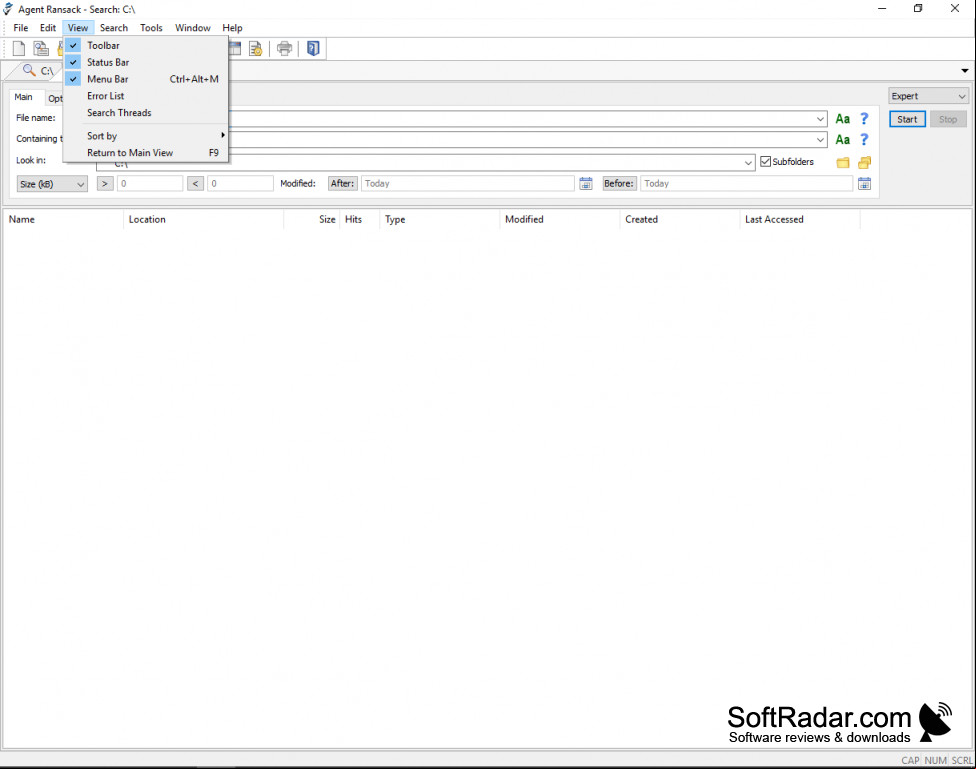Sort results by the Modified column
The width and height of the screenshot is (976, 769).
pos(560,219)
